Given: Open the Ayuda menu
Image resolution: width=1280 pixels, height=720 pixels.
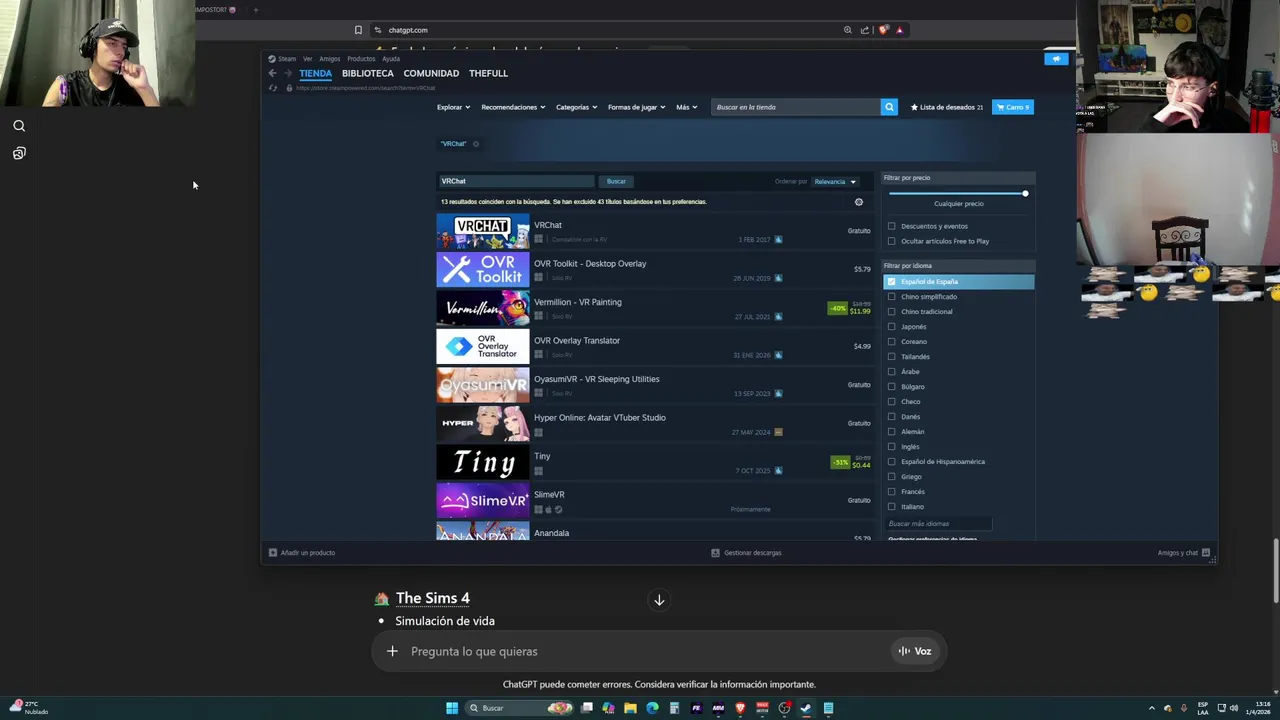Looking at the screenshot, I should coord(391,59).
